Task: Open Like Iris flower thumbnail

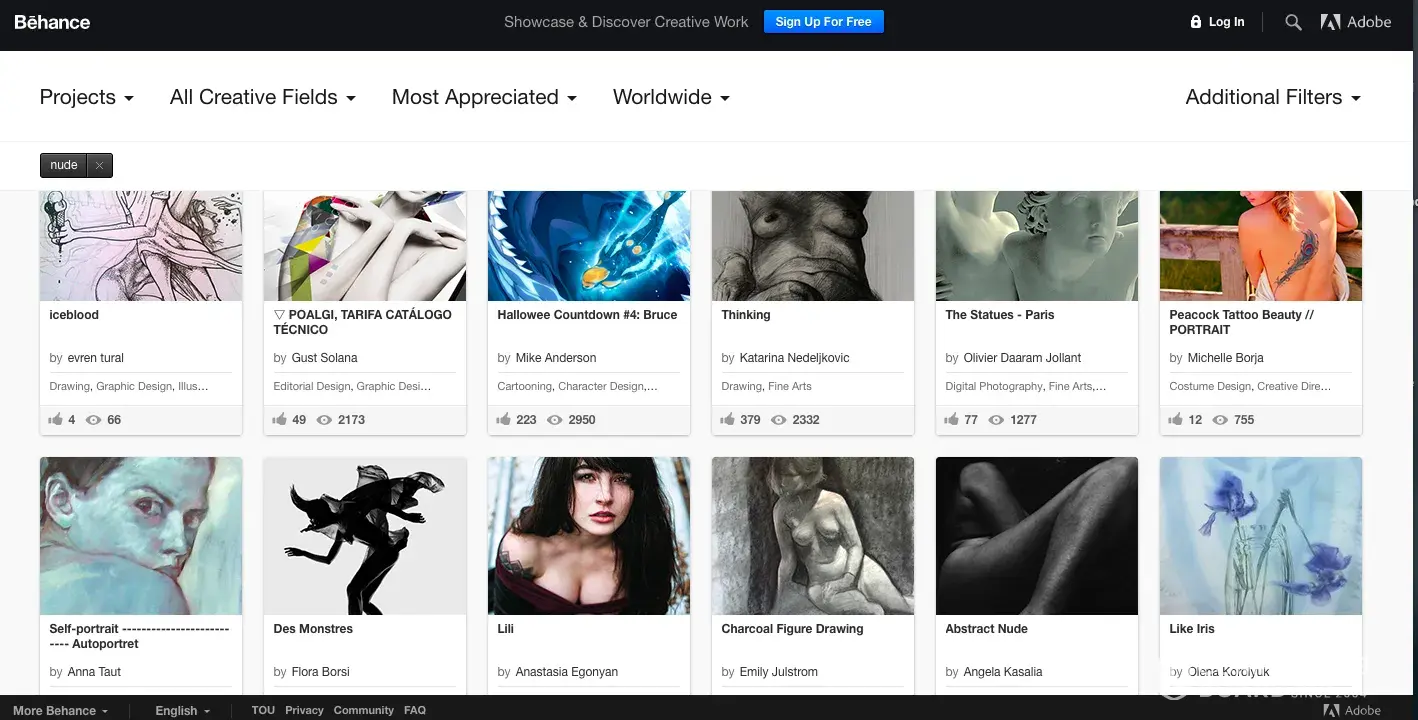Action: click(x=1261, y=536)
